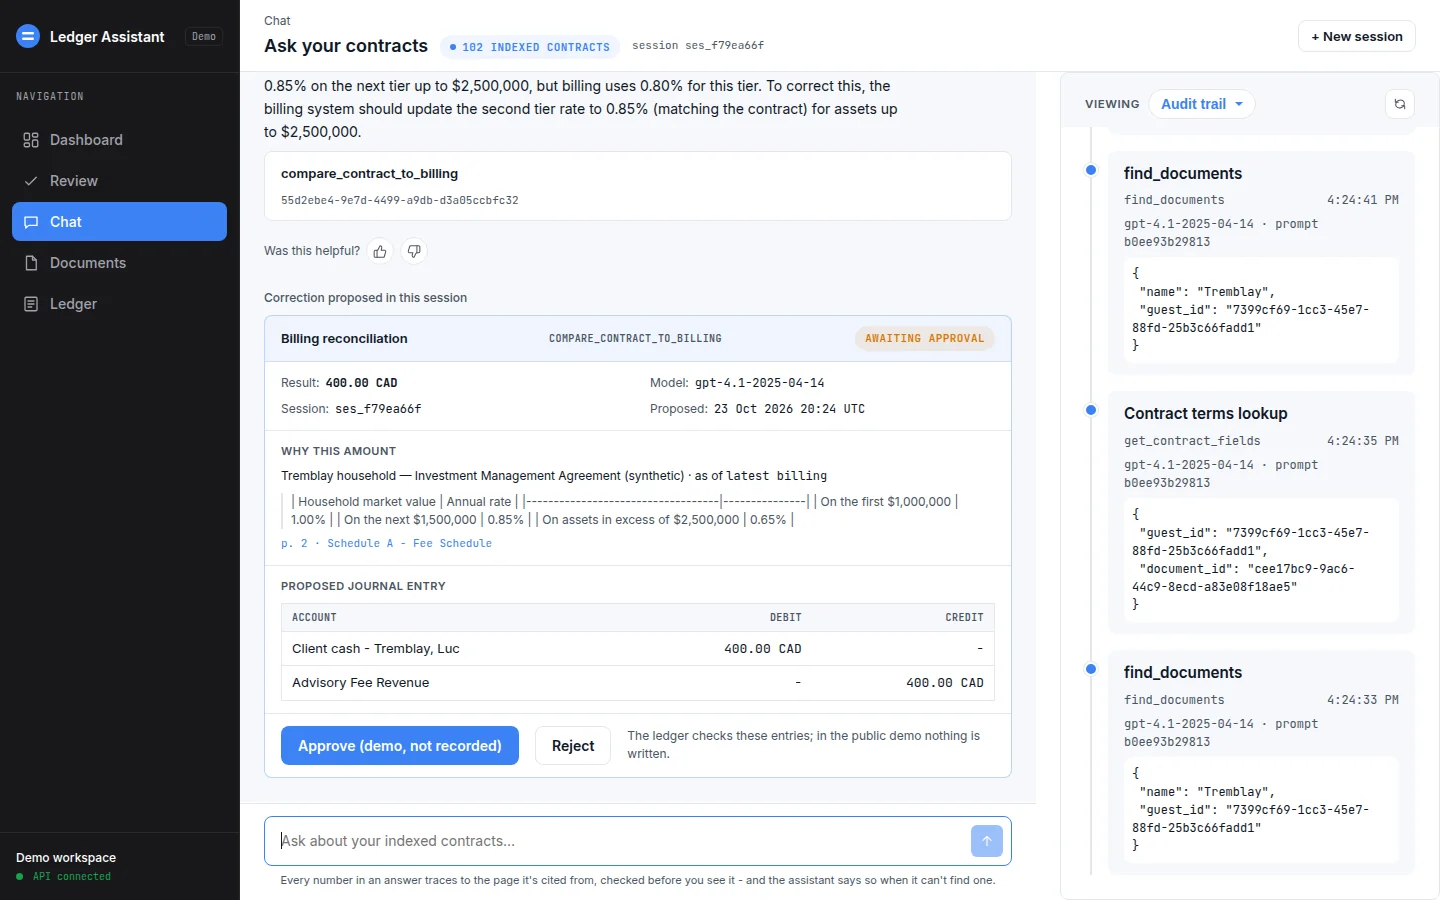Click the Billing reconciliation title
Screen dimensions: 1440x900
click(x=344, y=339)
